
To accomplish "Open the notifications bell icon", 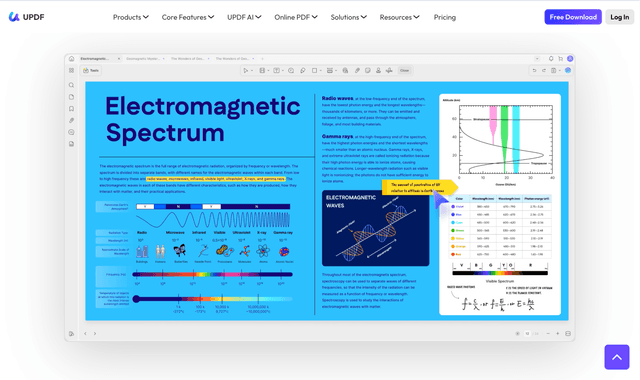I will (x=551, y=59).
